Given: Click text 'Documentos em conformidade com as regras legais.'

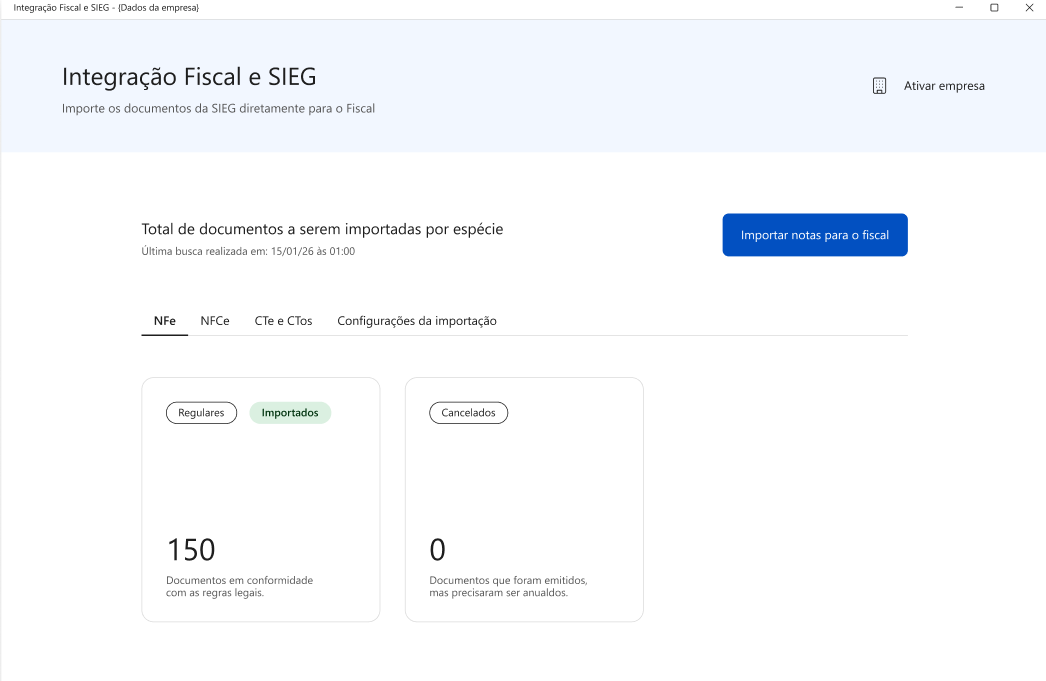Looking at the screenshot, I should click(239, 586).
